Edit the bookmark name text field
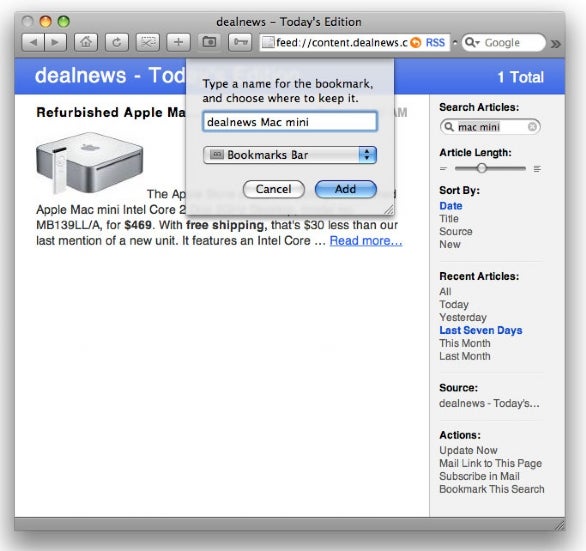The width and height of the screenshot is (586, 551). tap(290, 122)
